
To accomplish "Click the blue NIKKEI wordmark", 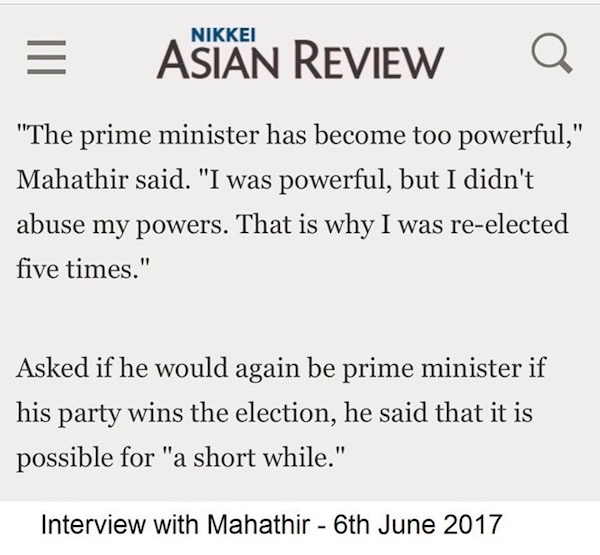I will coord(223,35).
